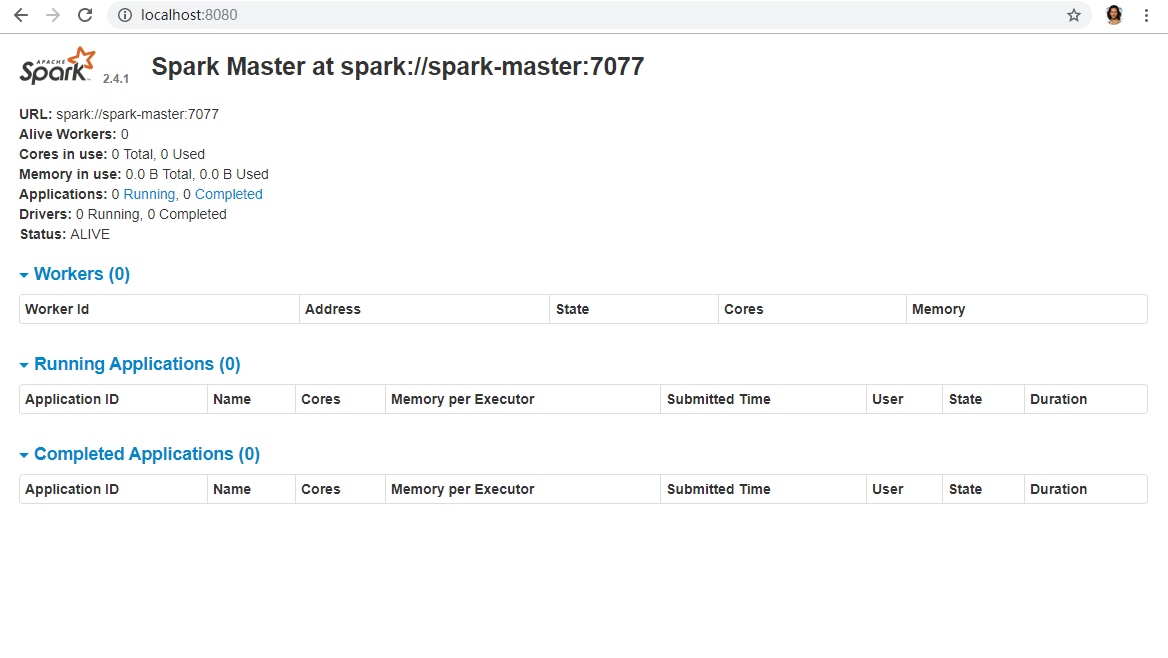Viewport: 1168px width, 658px height.
Task: Click Application ID header under Running Applications
Action: (72, 399)
